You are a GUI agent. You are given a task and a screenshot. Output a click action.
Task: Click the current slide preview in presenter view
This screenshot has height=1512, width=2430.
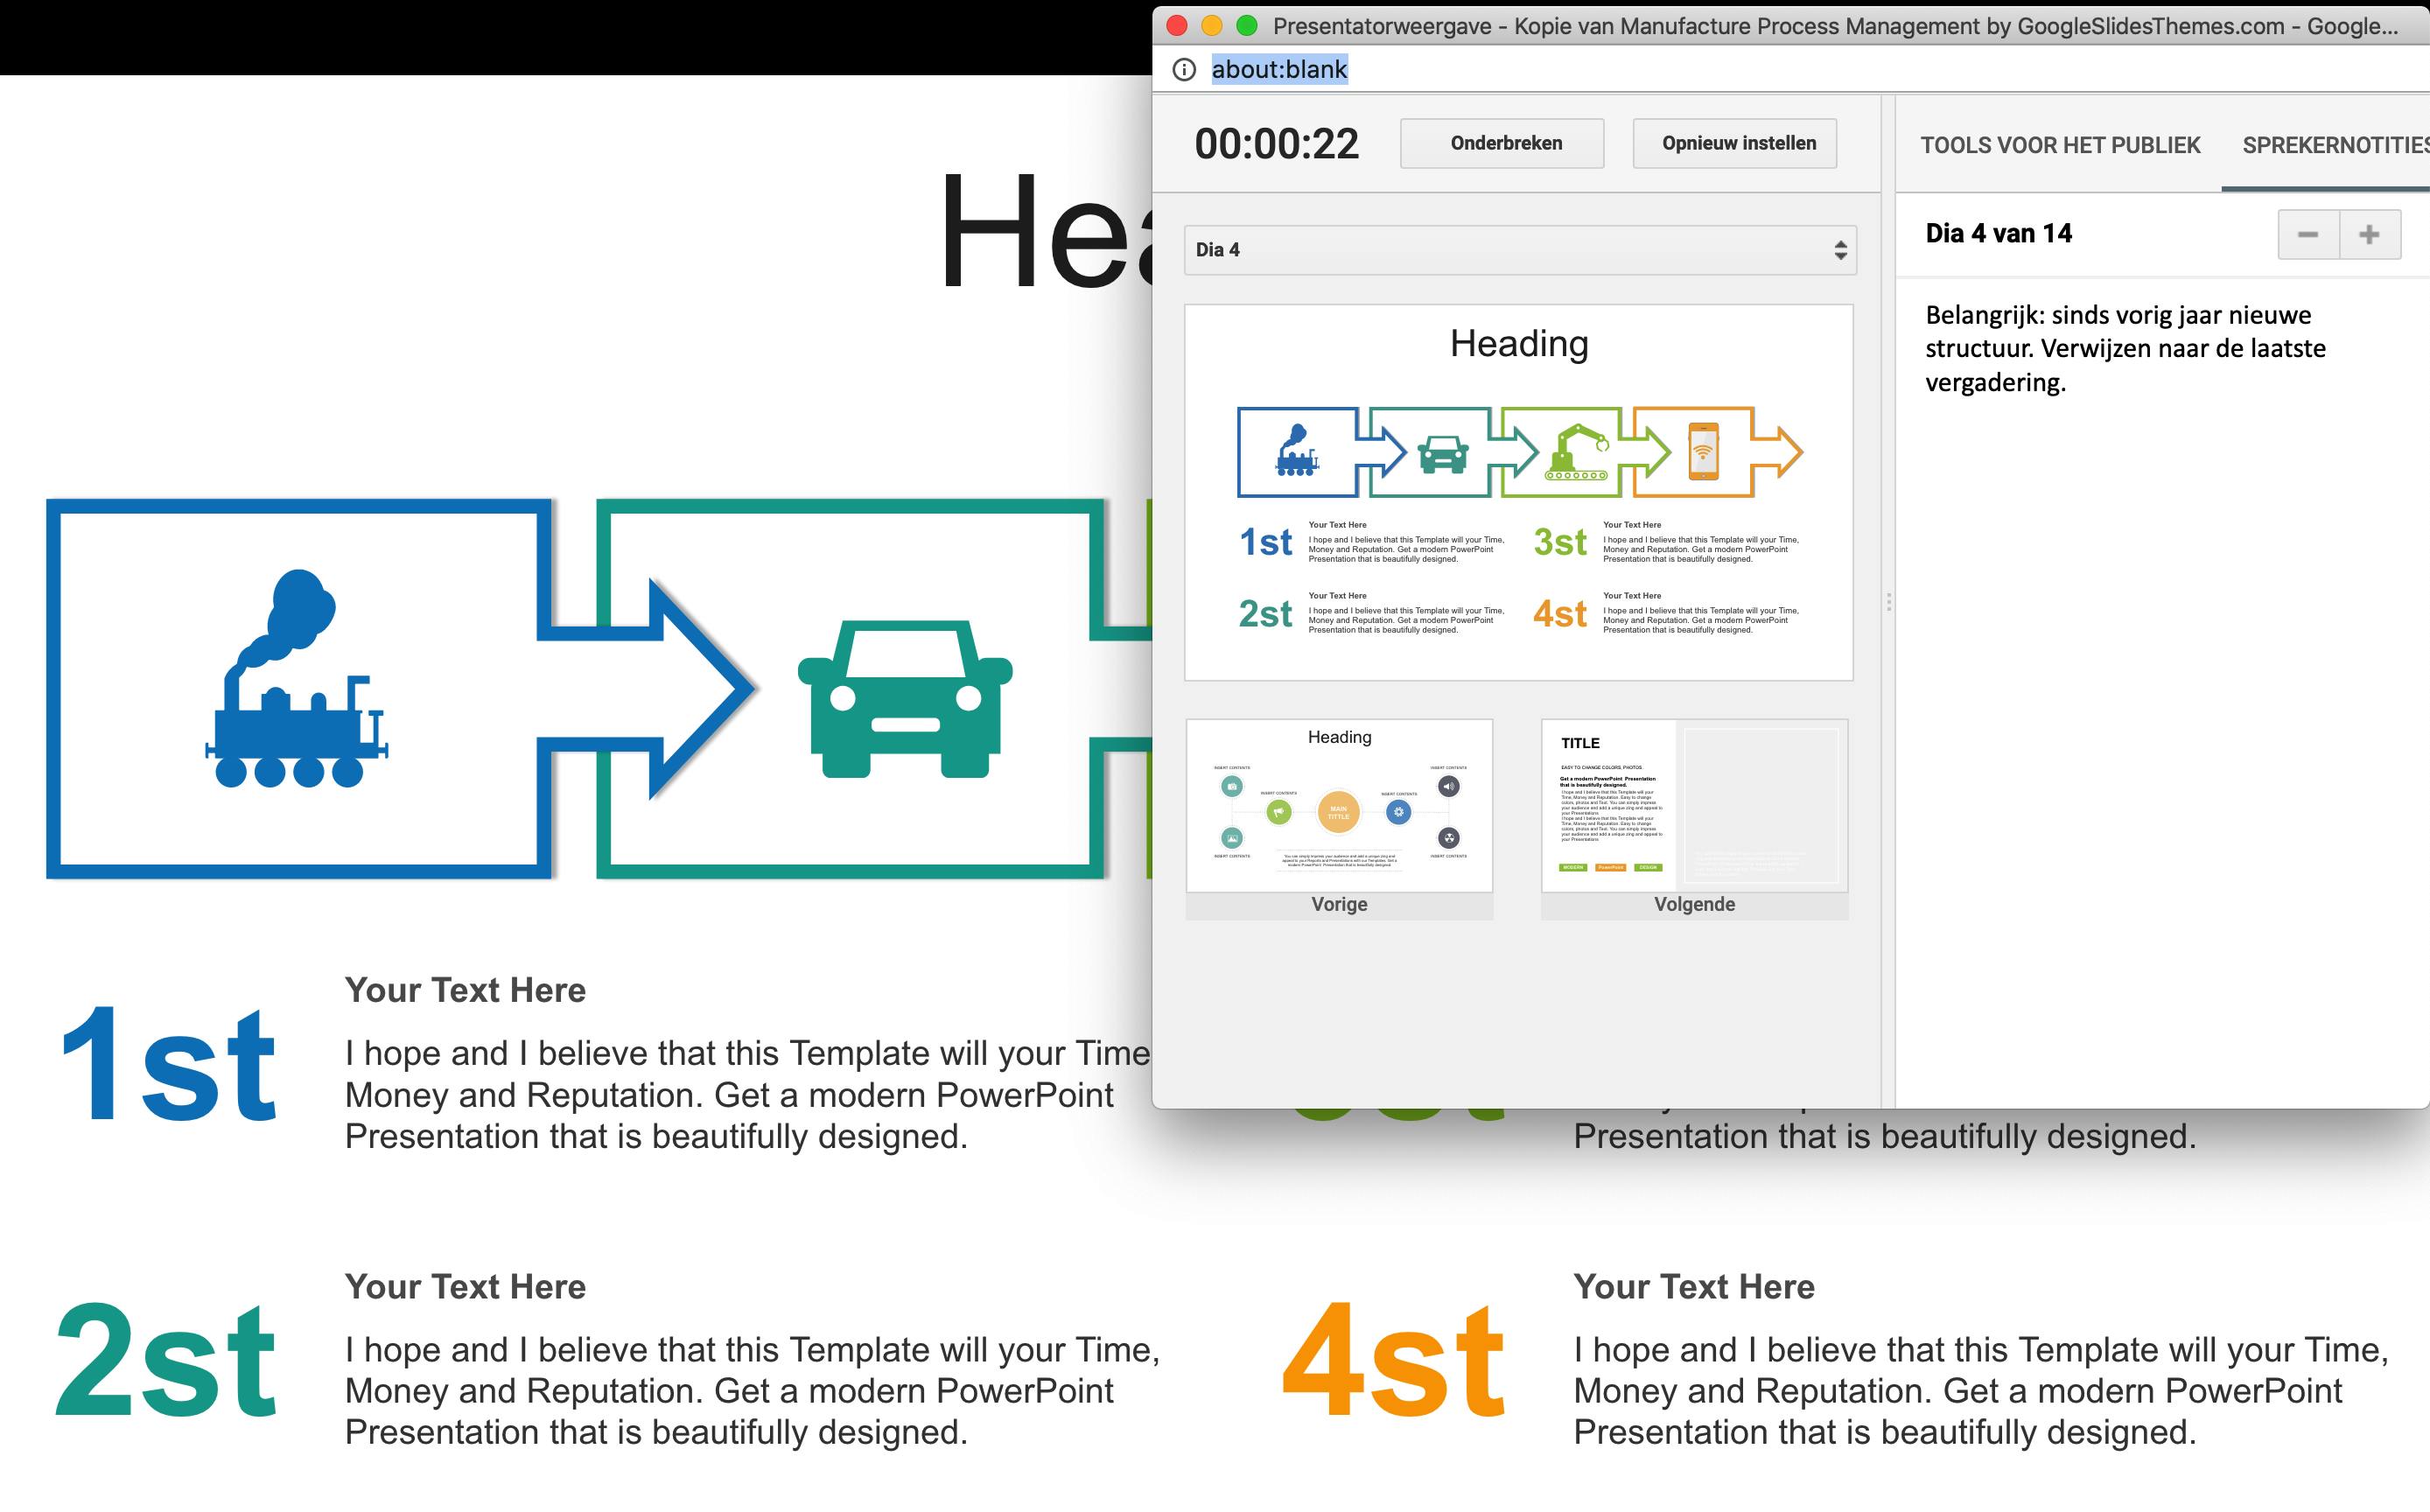[x=1518, y=492]
